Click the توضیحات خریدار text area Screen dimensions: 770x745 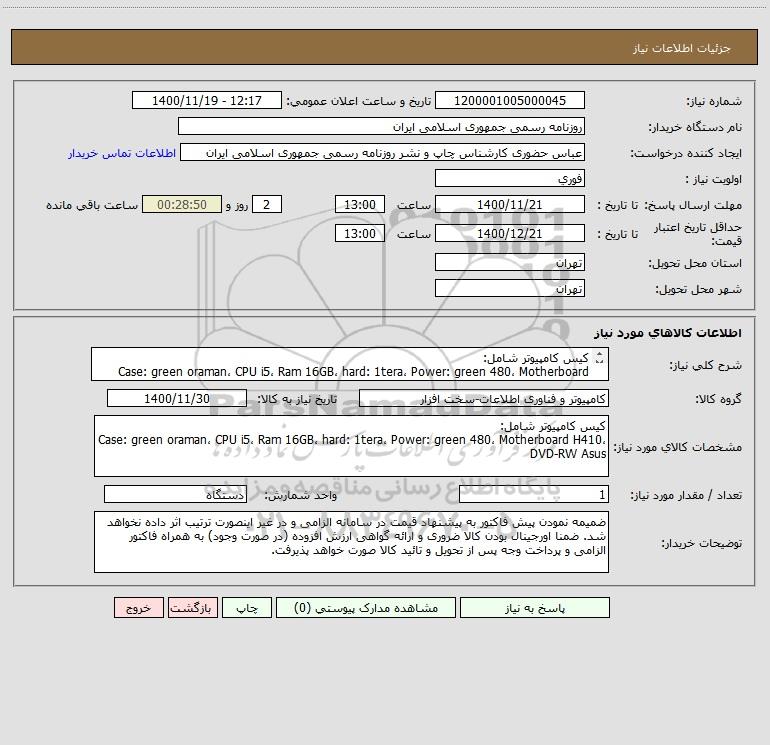(x=351, y=542)
